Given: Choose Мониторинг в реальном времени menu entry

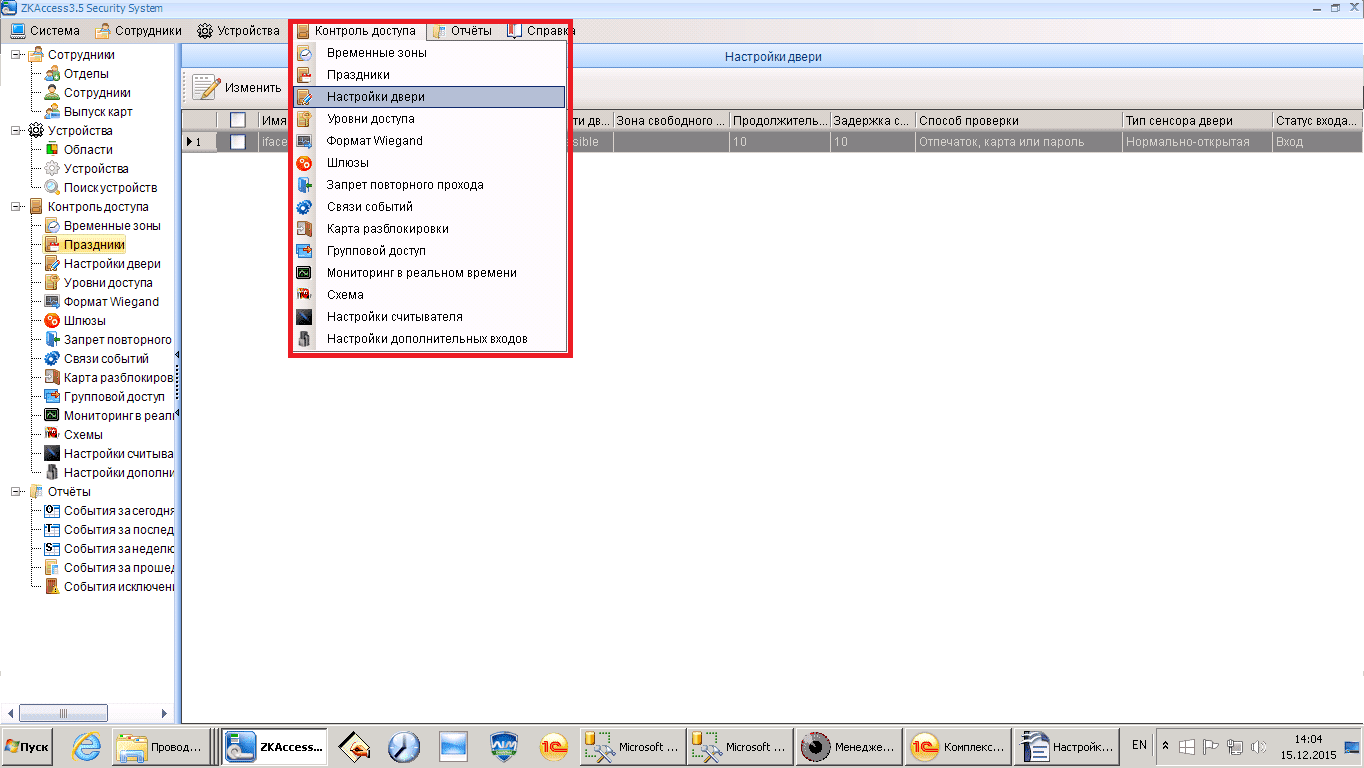Looking at the screenshot, I should click(421, 273).
